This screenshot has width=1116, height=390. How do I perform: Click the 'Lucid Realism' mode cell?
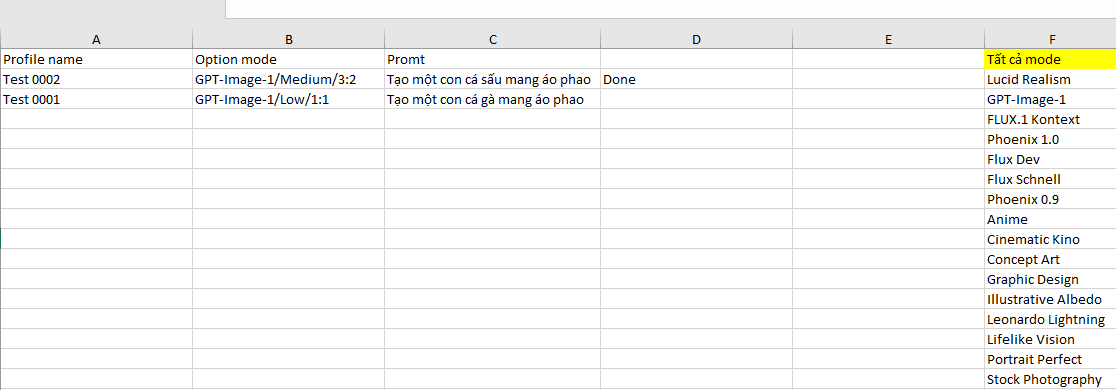click(1051, 80)
